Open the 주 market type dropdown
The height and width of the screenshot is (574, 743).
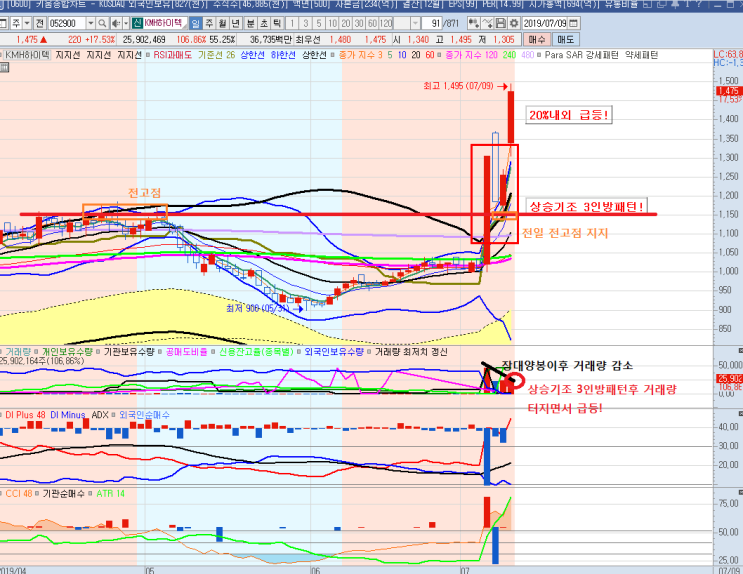(27, 23)
